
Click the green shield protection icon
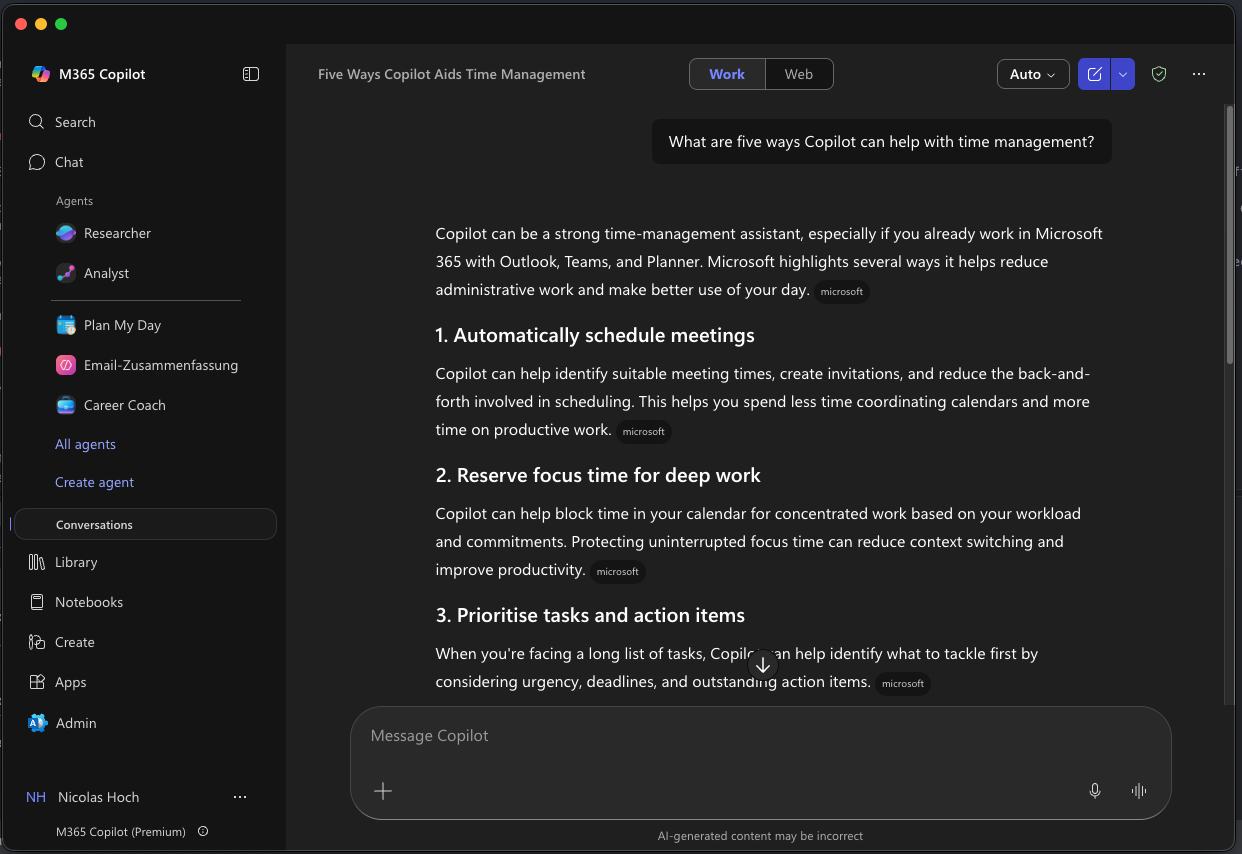tap(1159, 74)
